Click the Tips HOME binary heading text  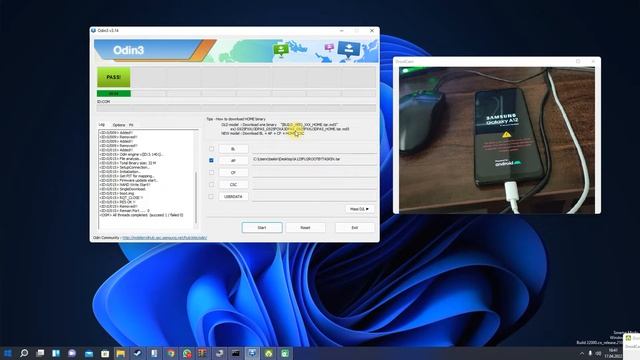[236, 119]
